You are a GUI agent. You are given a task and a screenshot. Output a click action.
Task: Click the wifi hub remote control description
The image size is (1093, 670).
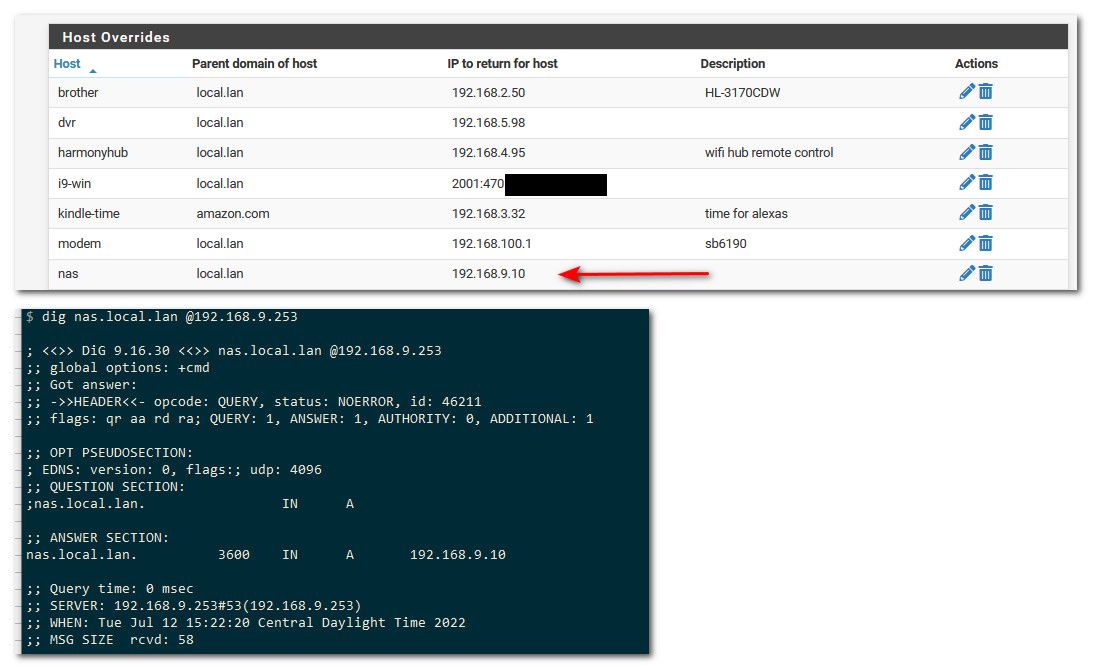[x=769, y=153]
